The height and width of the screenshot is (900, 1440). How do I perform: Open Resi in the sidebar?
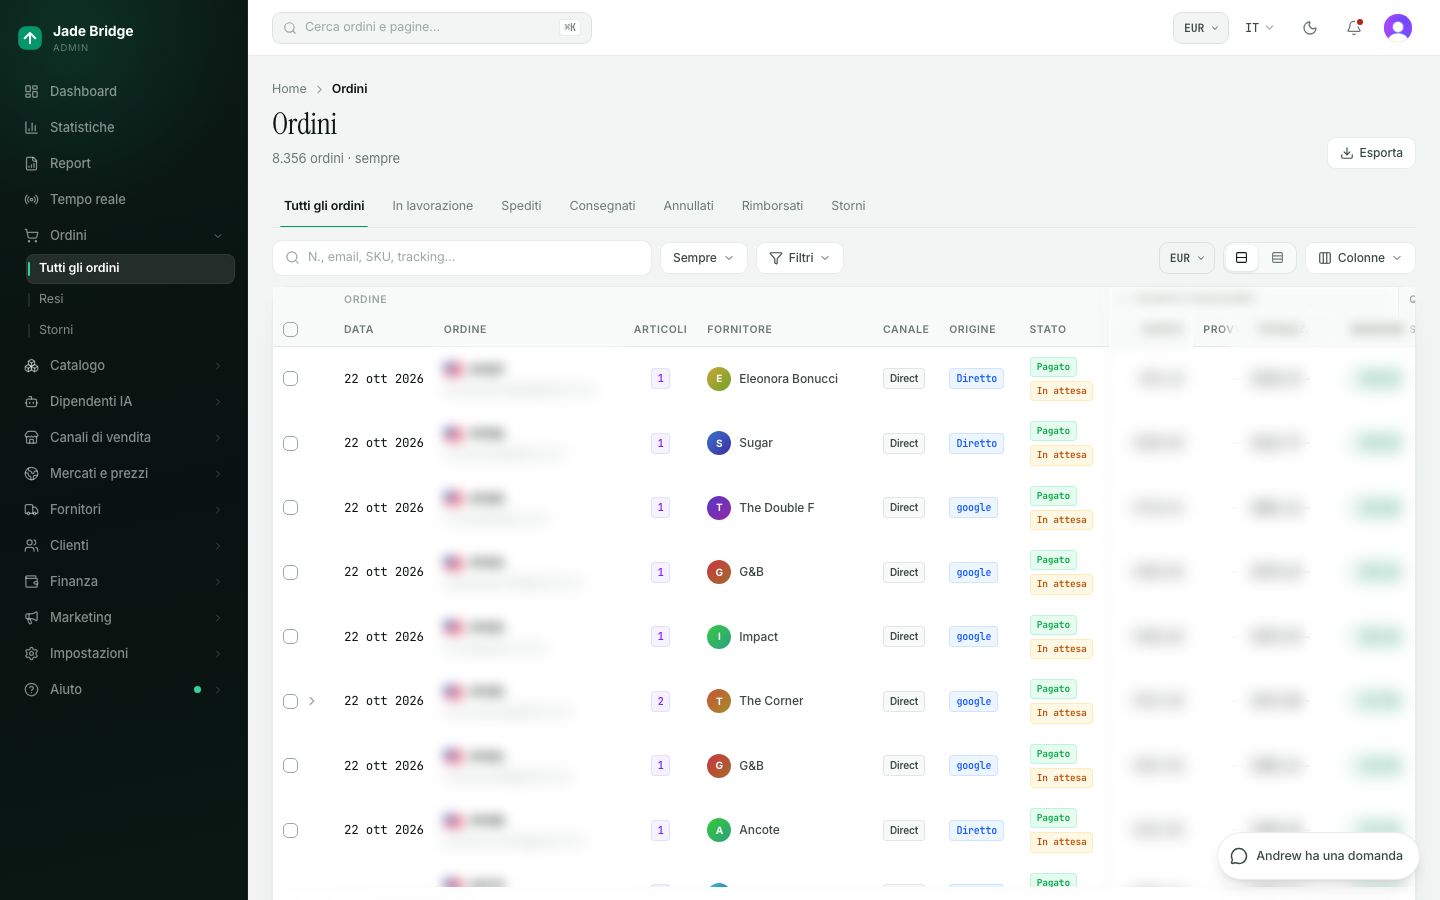pos(130,299)
